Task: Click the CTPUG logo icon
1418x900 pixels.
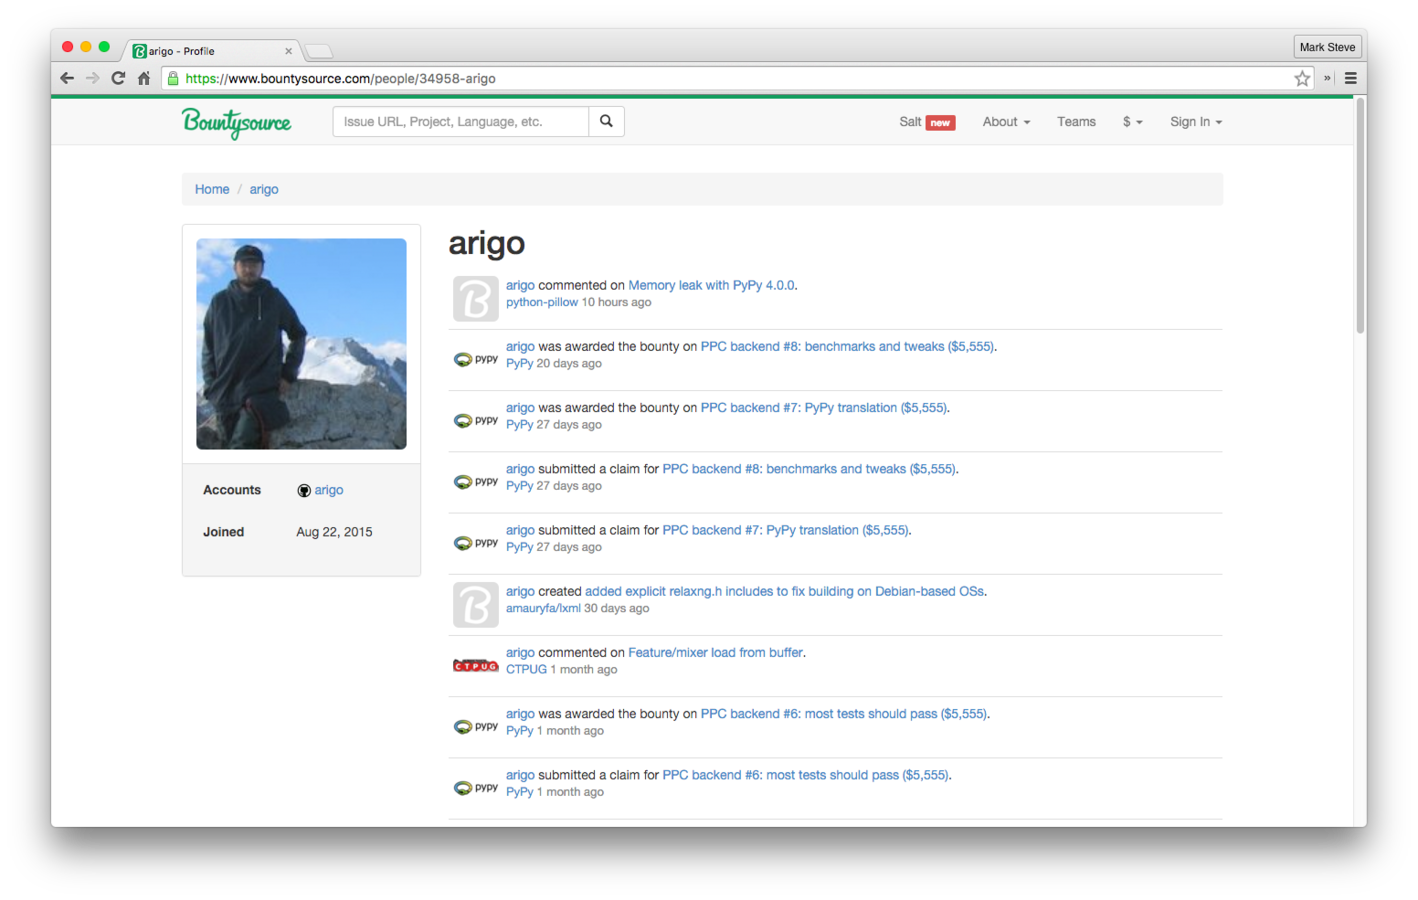Action: click(x=475, y=666)
